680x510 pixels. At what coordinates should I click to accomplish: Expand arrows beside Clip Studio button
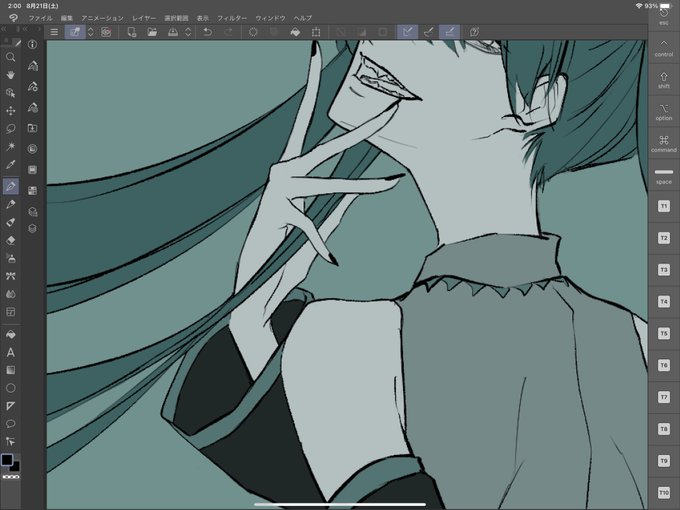coord(91,32)
